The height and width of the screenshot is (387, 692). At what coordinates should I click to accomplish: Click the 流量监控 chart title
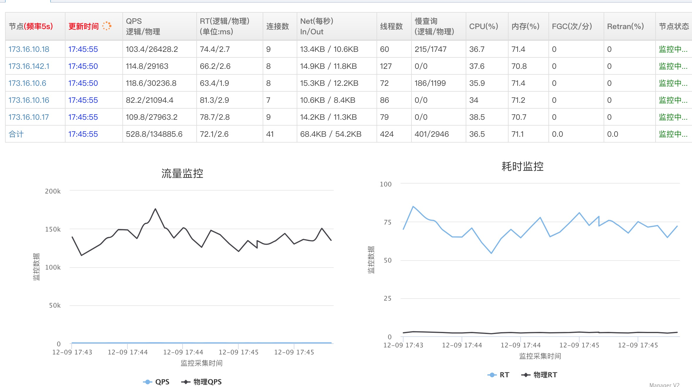click(182, 173)
